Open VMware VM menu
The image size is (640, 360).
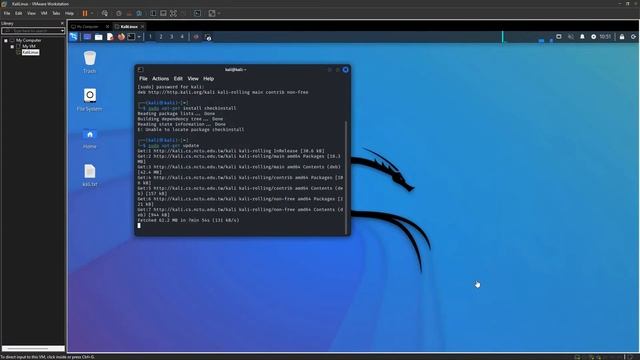(44, 13)
